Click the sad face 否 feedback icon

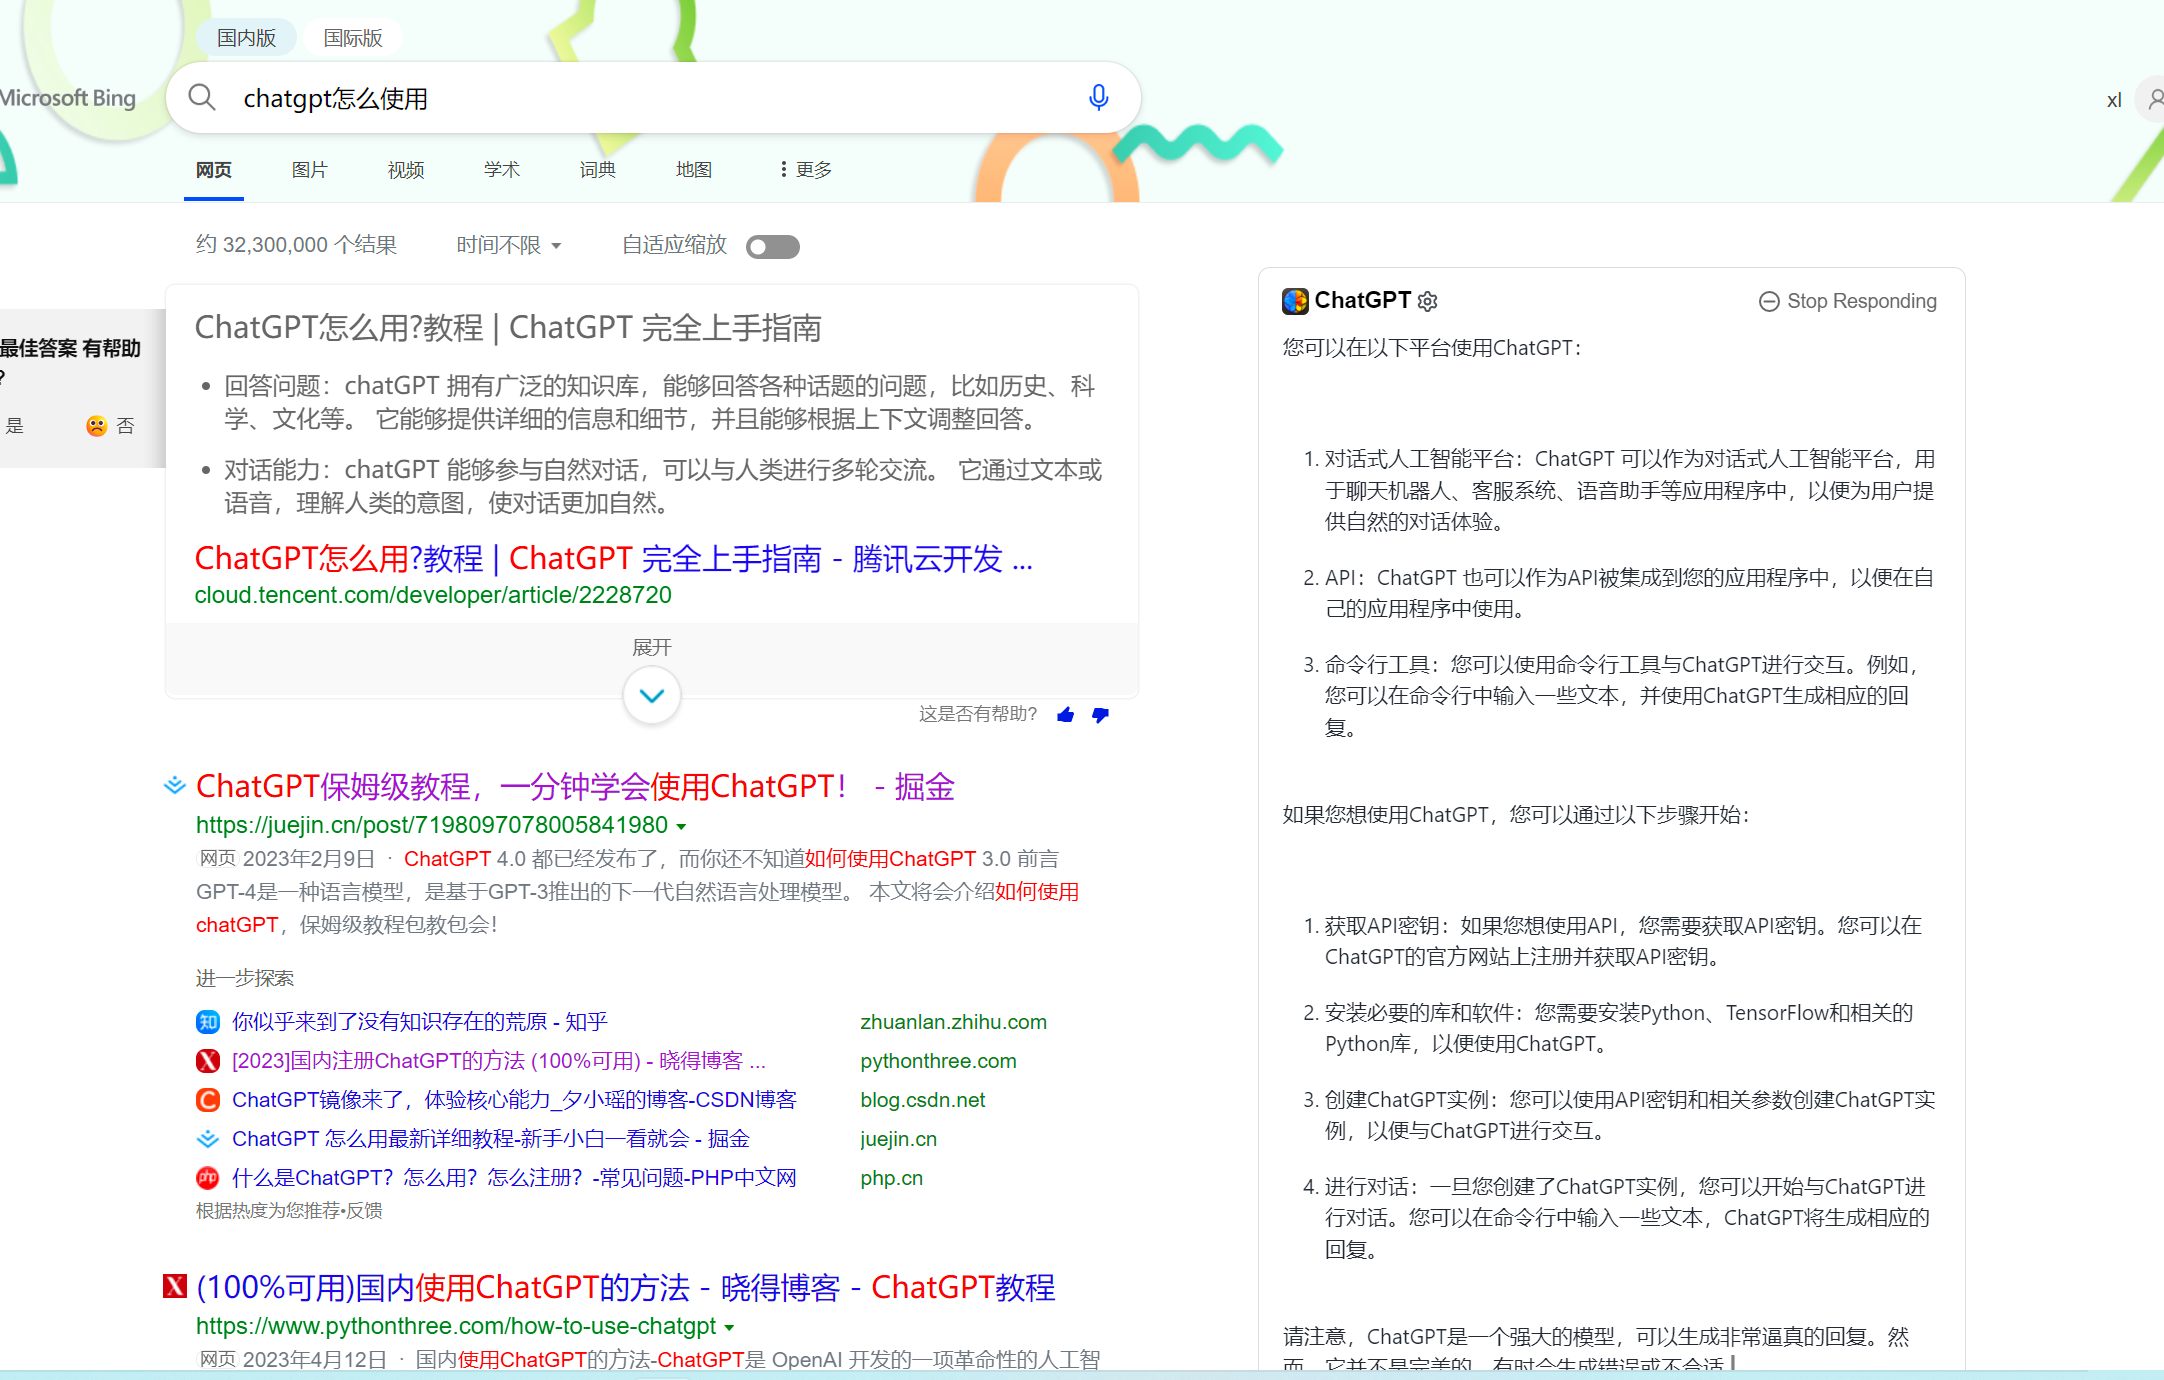96,426
